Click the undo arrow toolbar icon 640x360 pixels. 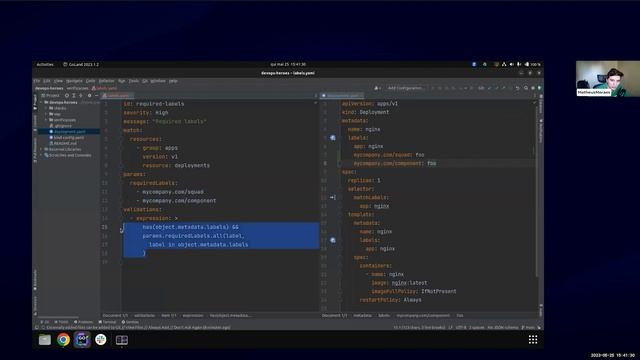pyautogui.click(x=518, y=88)
